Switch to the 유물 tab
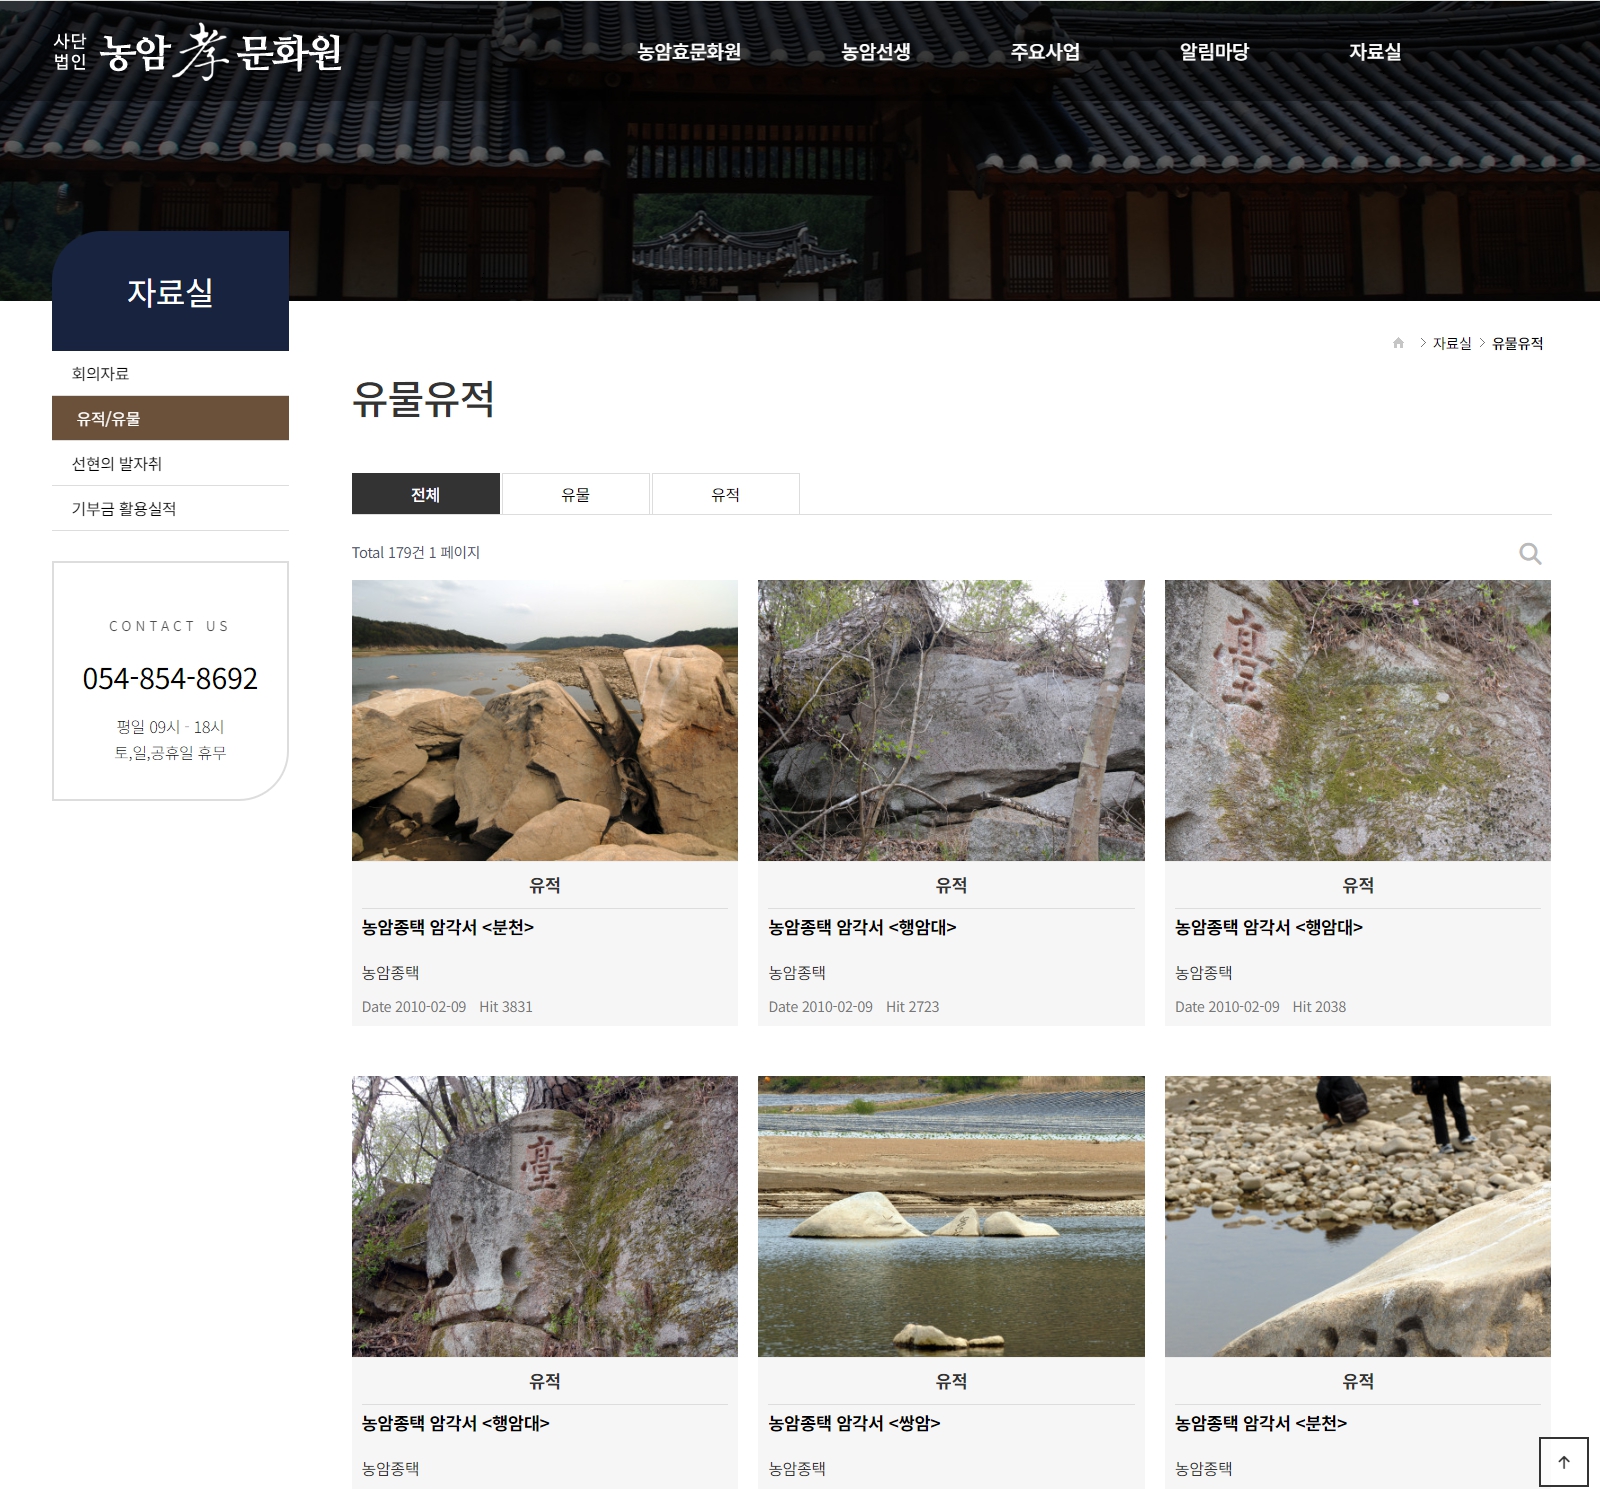1600x1489 pixels. click(576, 494)
